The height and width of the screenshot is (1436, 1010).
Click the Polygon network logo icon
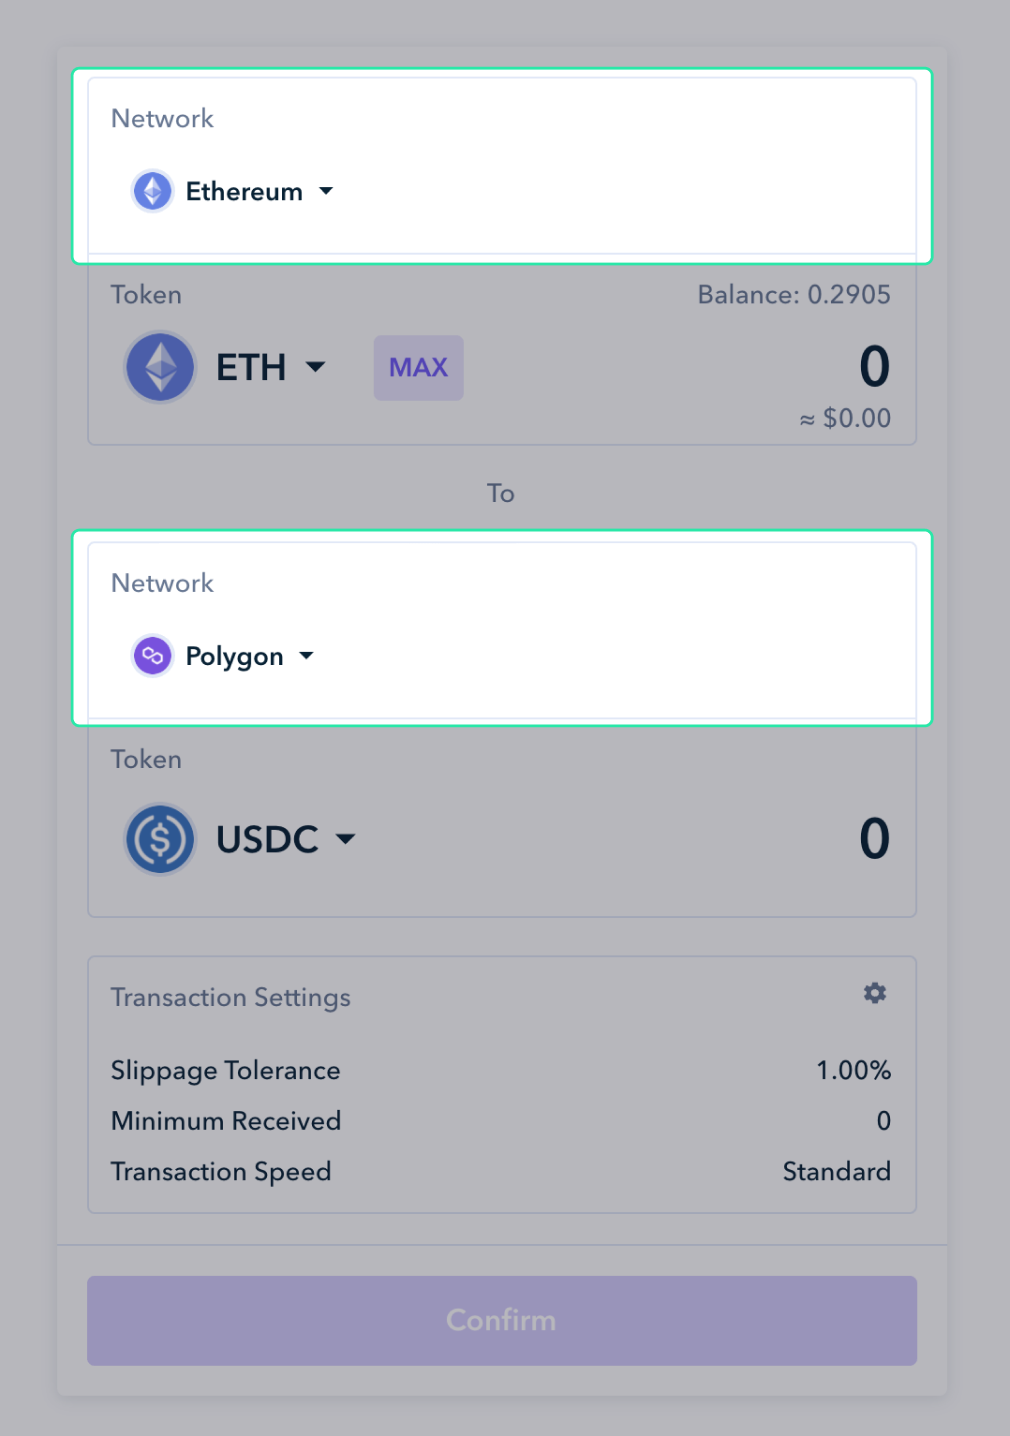point(153,656)
